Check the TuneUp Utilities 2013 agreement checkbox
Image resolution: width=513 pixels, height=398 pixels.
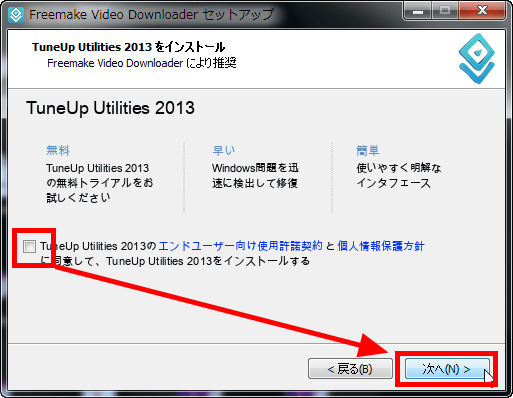[29, 247]
